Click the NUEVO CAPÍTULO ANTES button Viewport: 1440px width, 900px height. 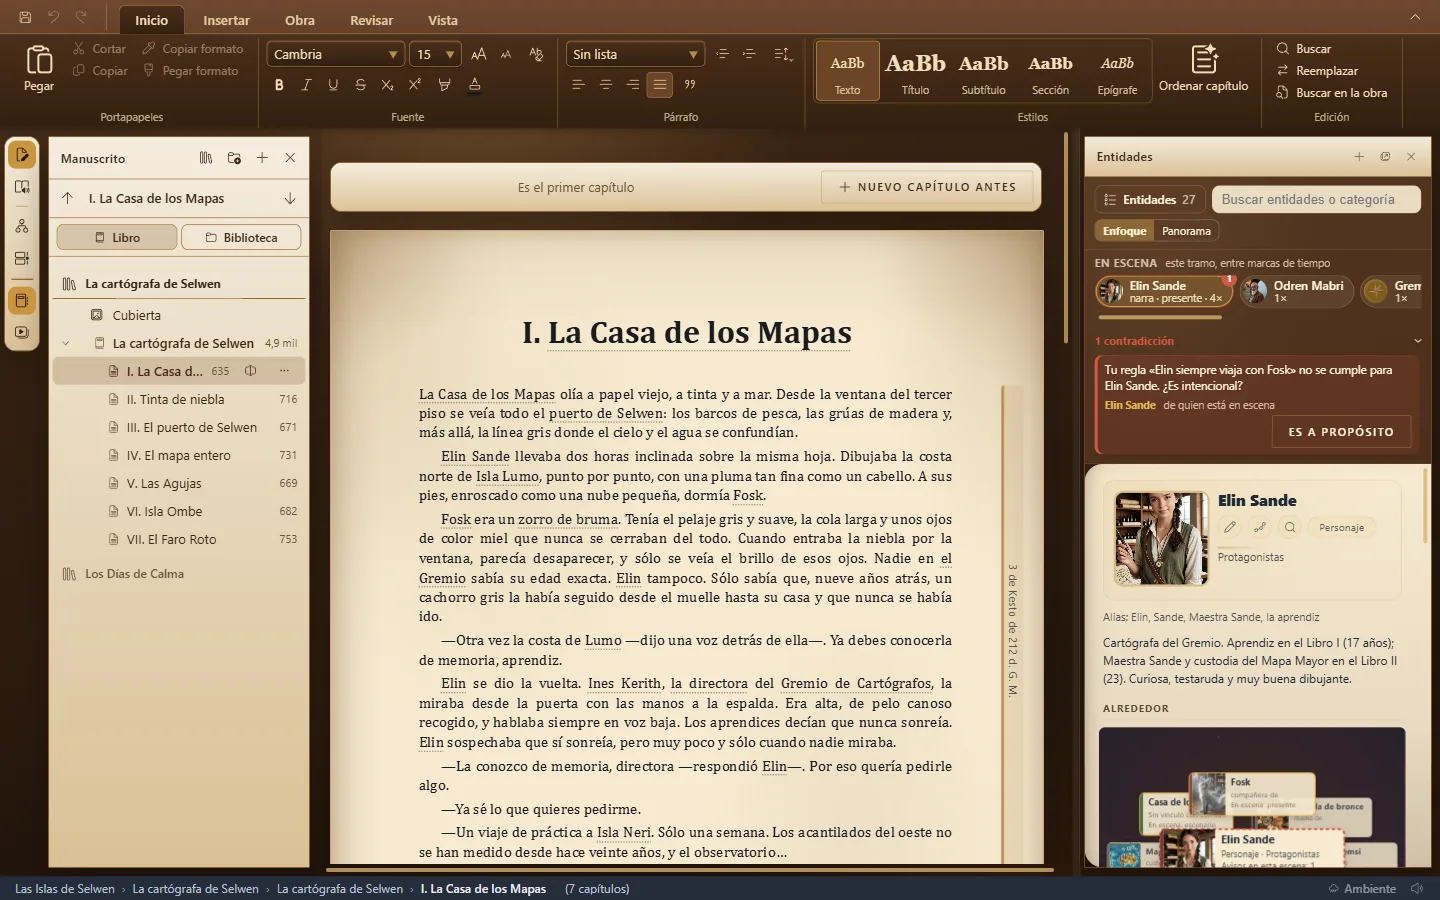pyautogui.click(x=927, y=187)
